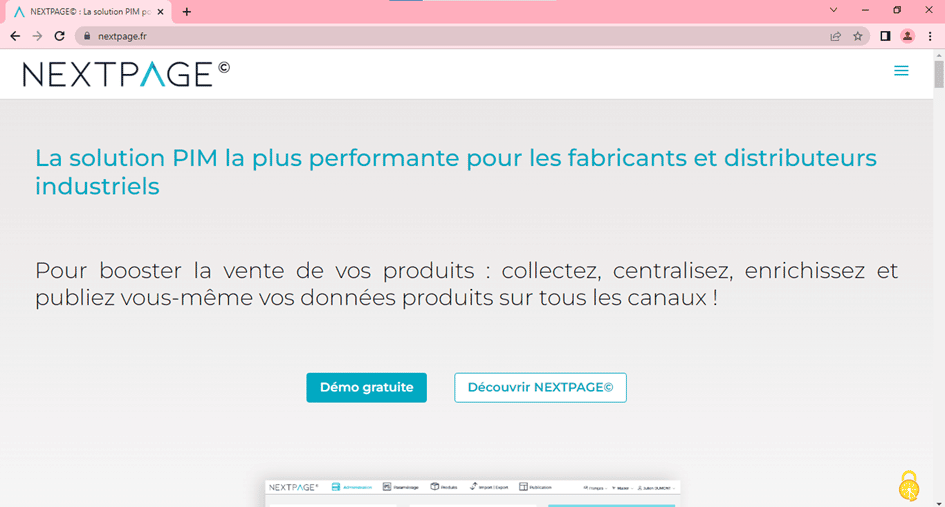Click the product interface screenshot preview
945x507 pixels.
472,492
